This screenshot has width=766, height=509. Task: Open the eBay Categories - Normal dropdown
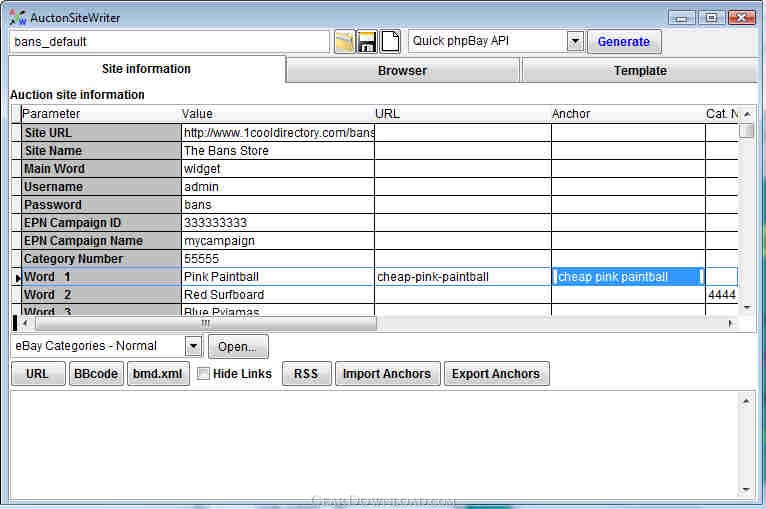pyautogui.click(x=193, y=346)
